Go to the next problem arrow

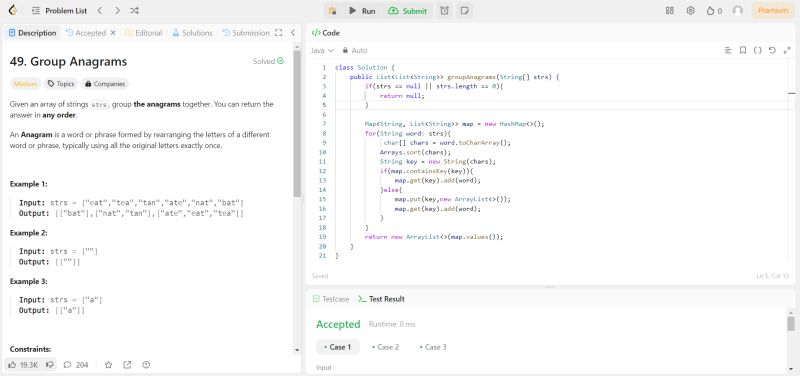(117, 11)
